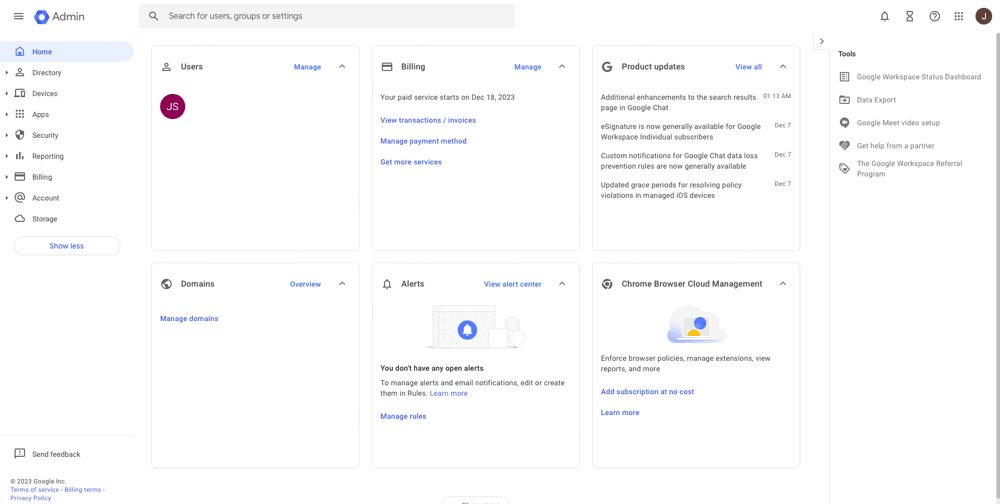
Task: Click the search magnifier icon
Action: (x=153, y=16)
